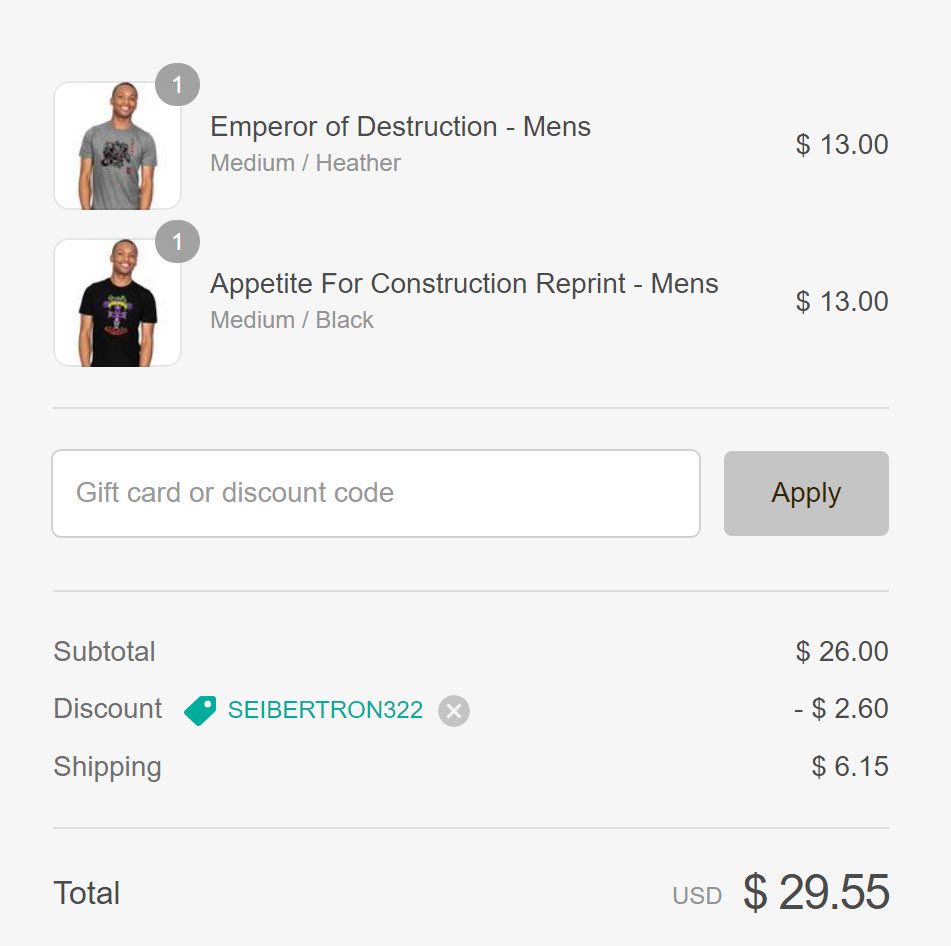Click the $29.55 total amount
This screenshot has height=946, width=951.
click(x=816, y=893)
